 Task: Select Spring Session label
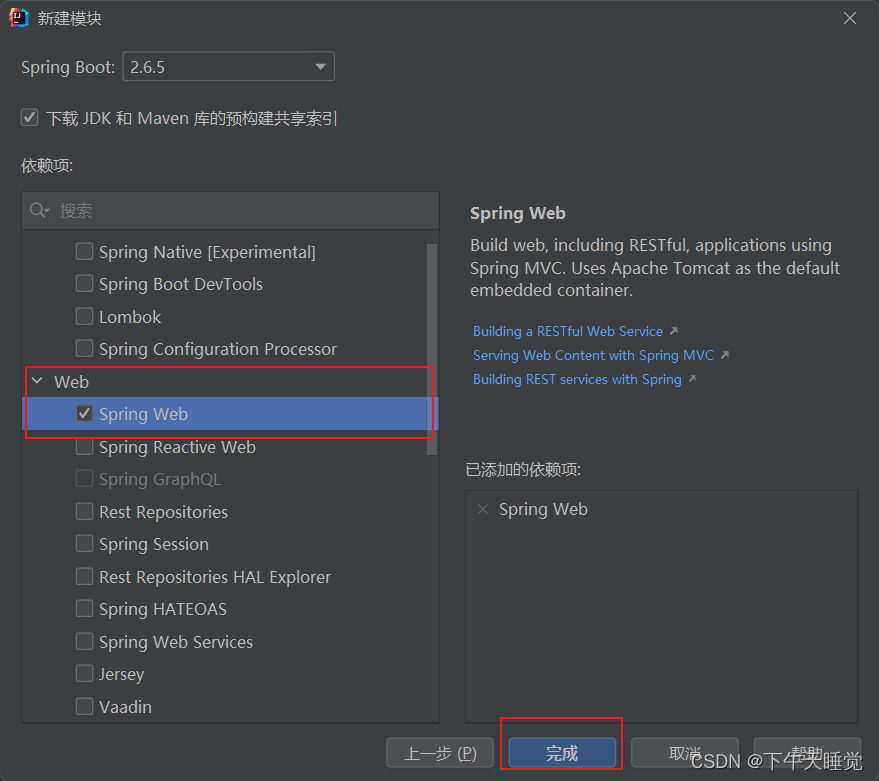[154, 544]
